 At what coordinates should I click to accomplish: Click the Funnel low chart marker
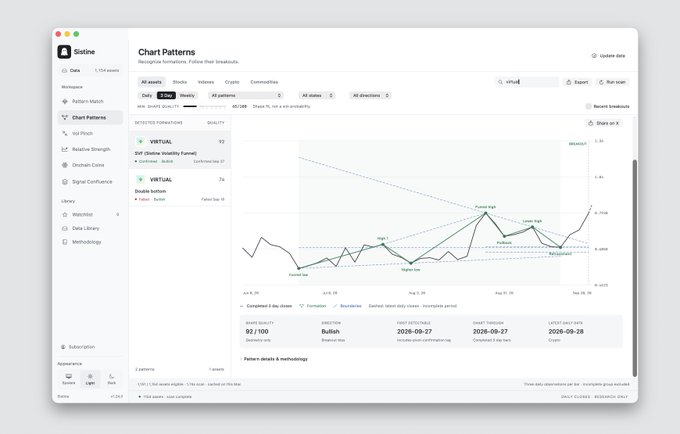pyautogui.click(x=298, y=268)
